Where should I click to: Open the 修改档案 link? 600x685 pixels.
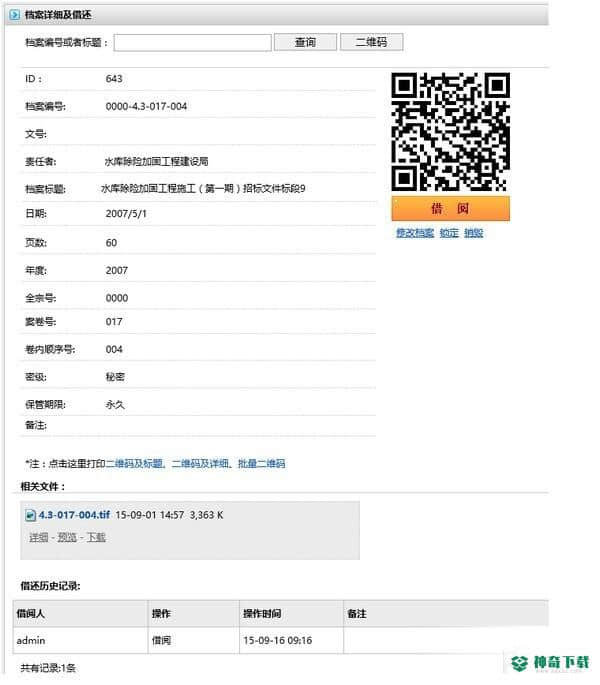(415, 233)
